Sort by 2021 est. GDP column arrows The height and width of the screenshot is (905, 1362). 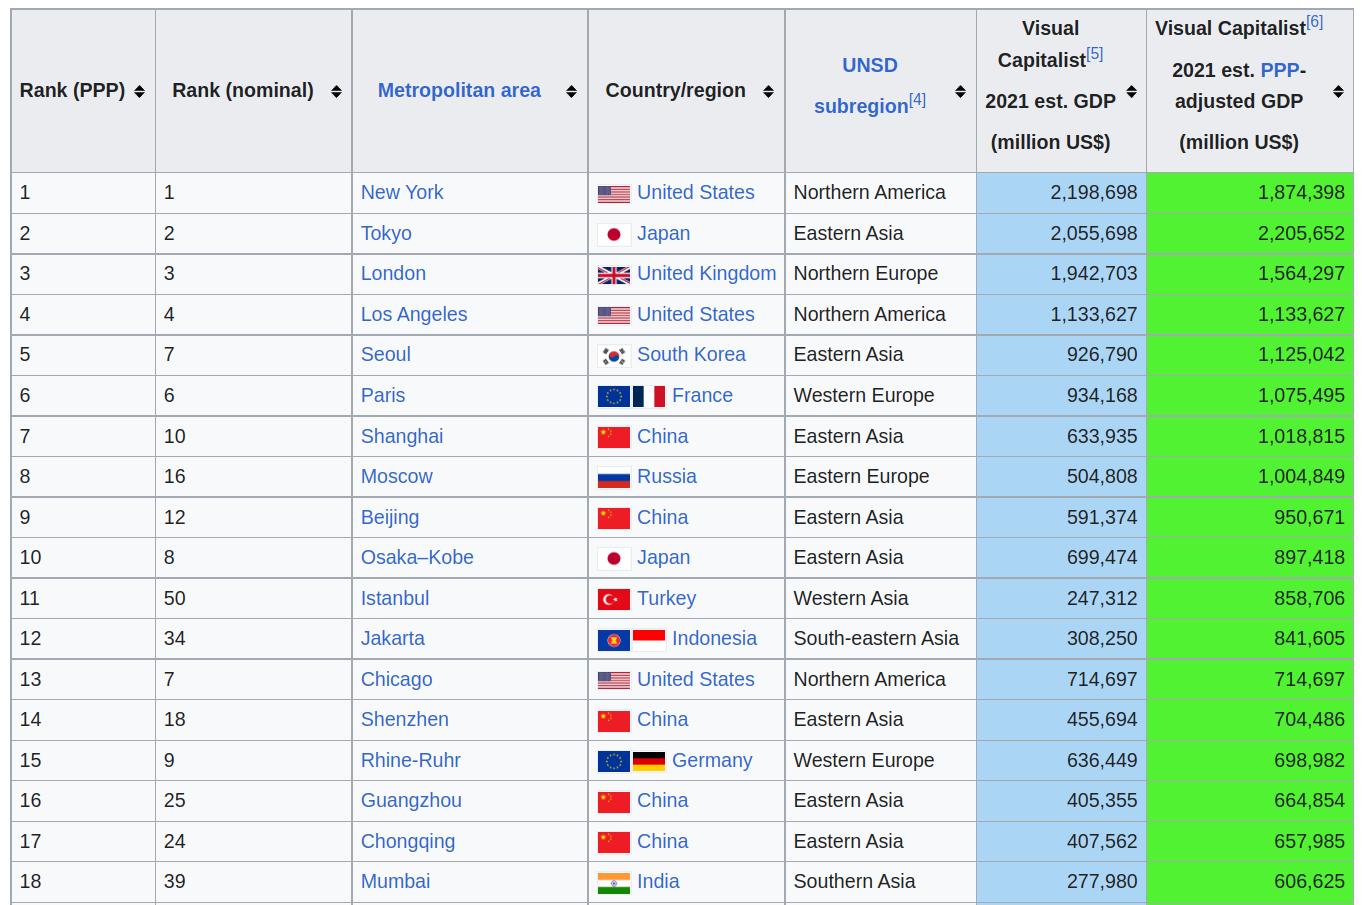click(1131, 91)
